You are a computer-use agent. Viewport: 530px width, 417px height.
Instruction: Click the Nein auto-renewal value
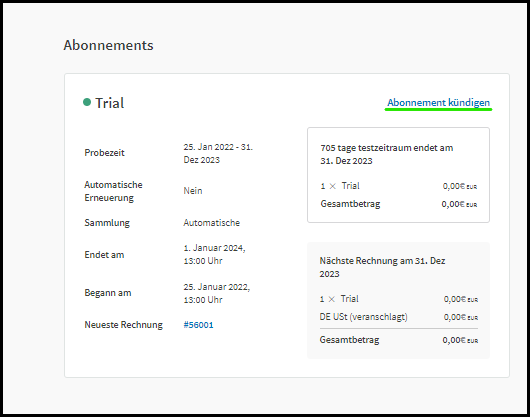tap(193, 191)
